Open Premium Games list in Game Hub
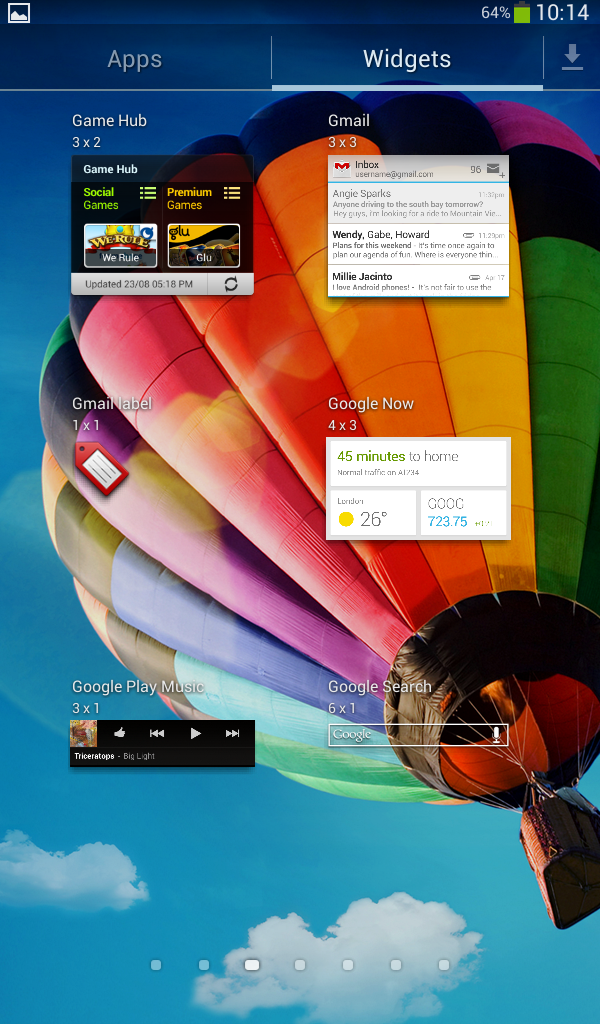600x1024 pixels. point(204,198)
